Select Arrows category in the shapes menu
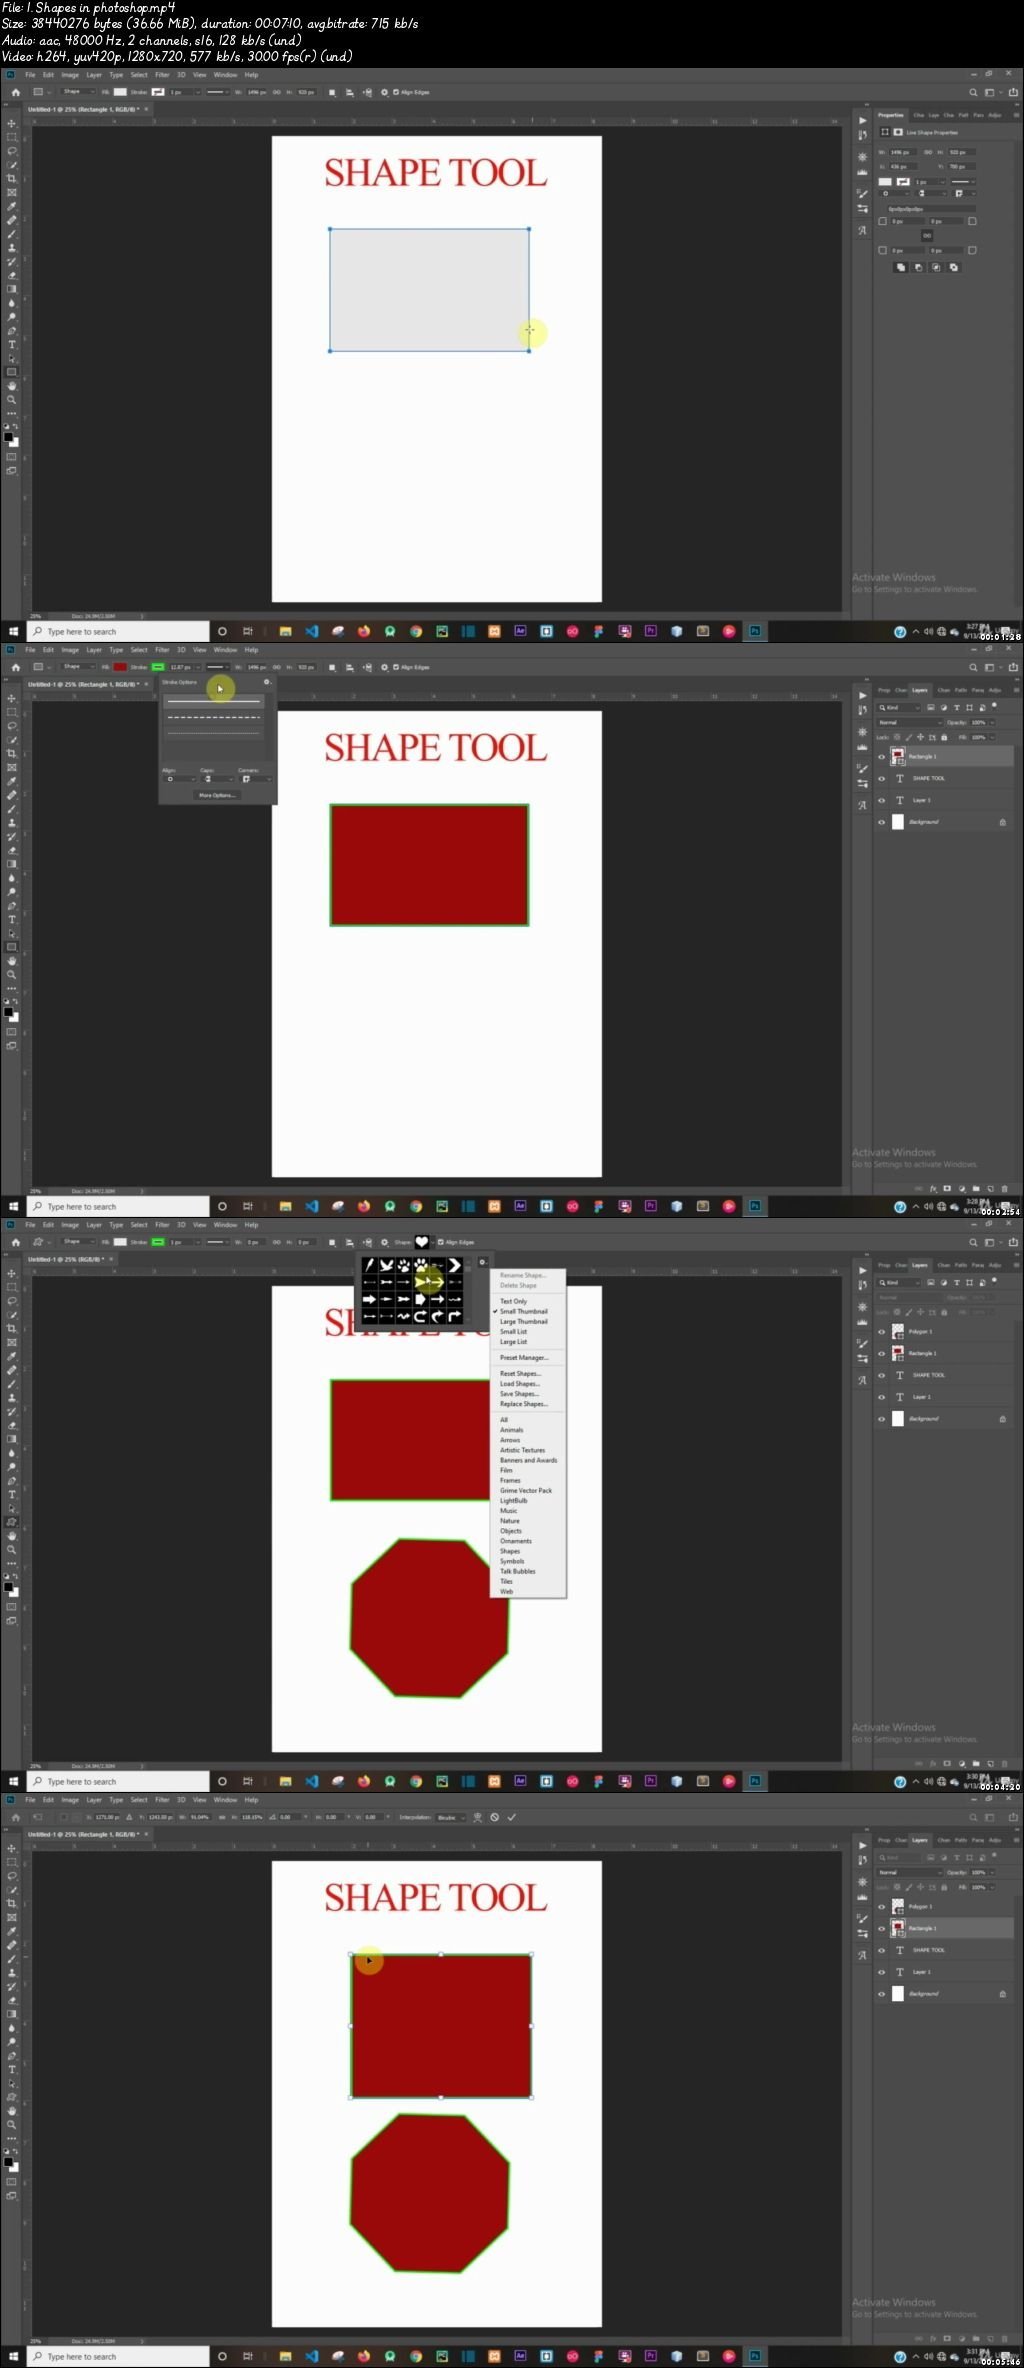This screenshot has width=1024, height=2368. pos(510,1440)
